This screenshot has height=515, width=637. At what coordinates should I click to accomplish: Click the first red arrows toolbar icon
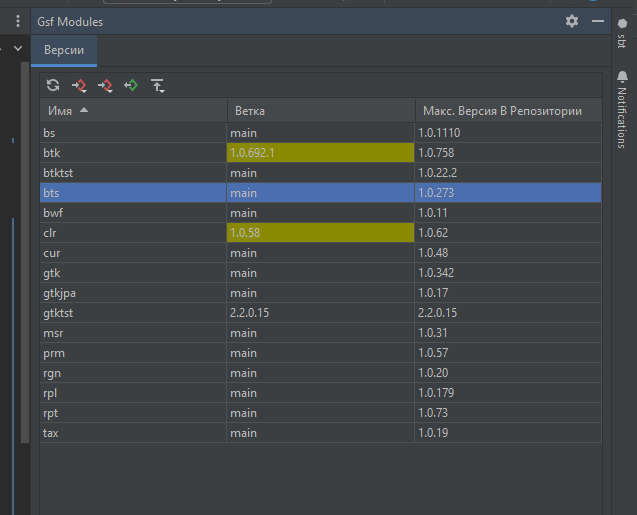pos(79,86)
